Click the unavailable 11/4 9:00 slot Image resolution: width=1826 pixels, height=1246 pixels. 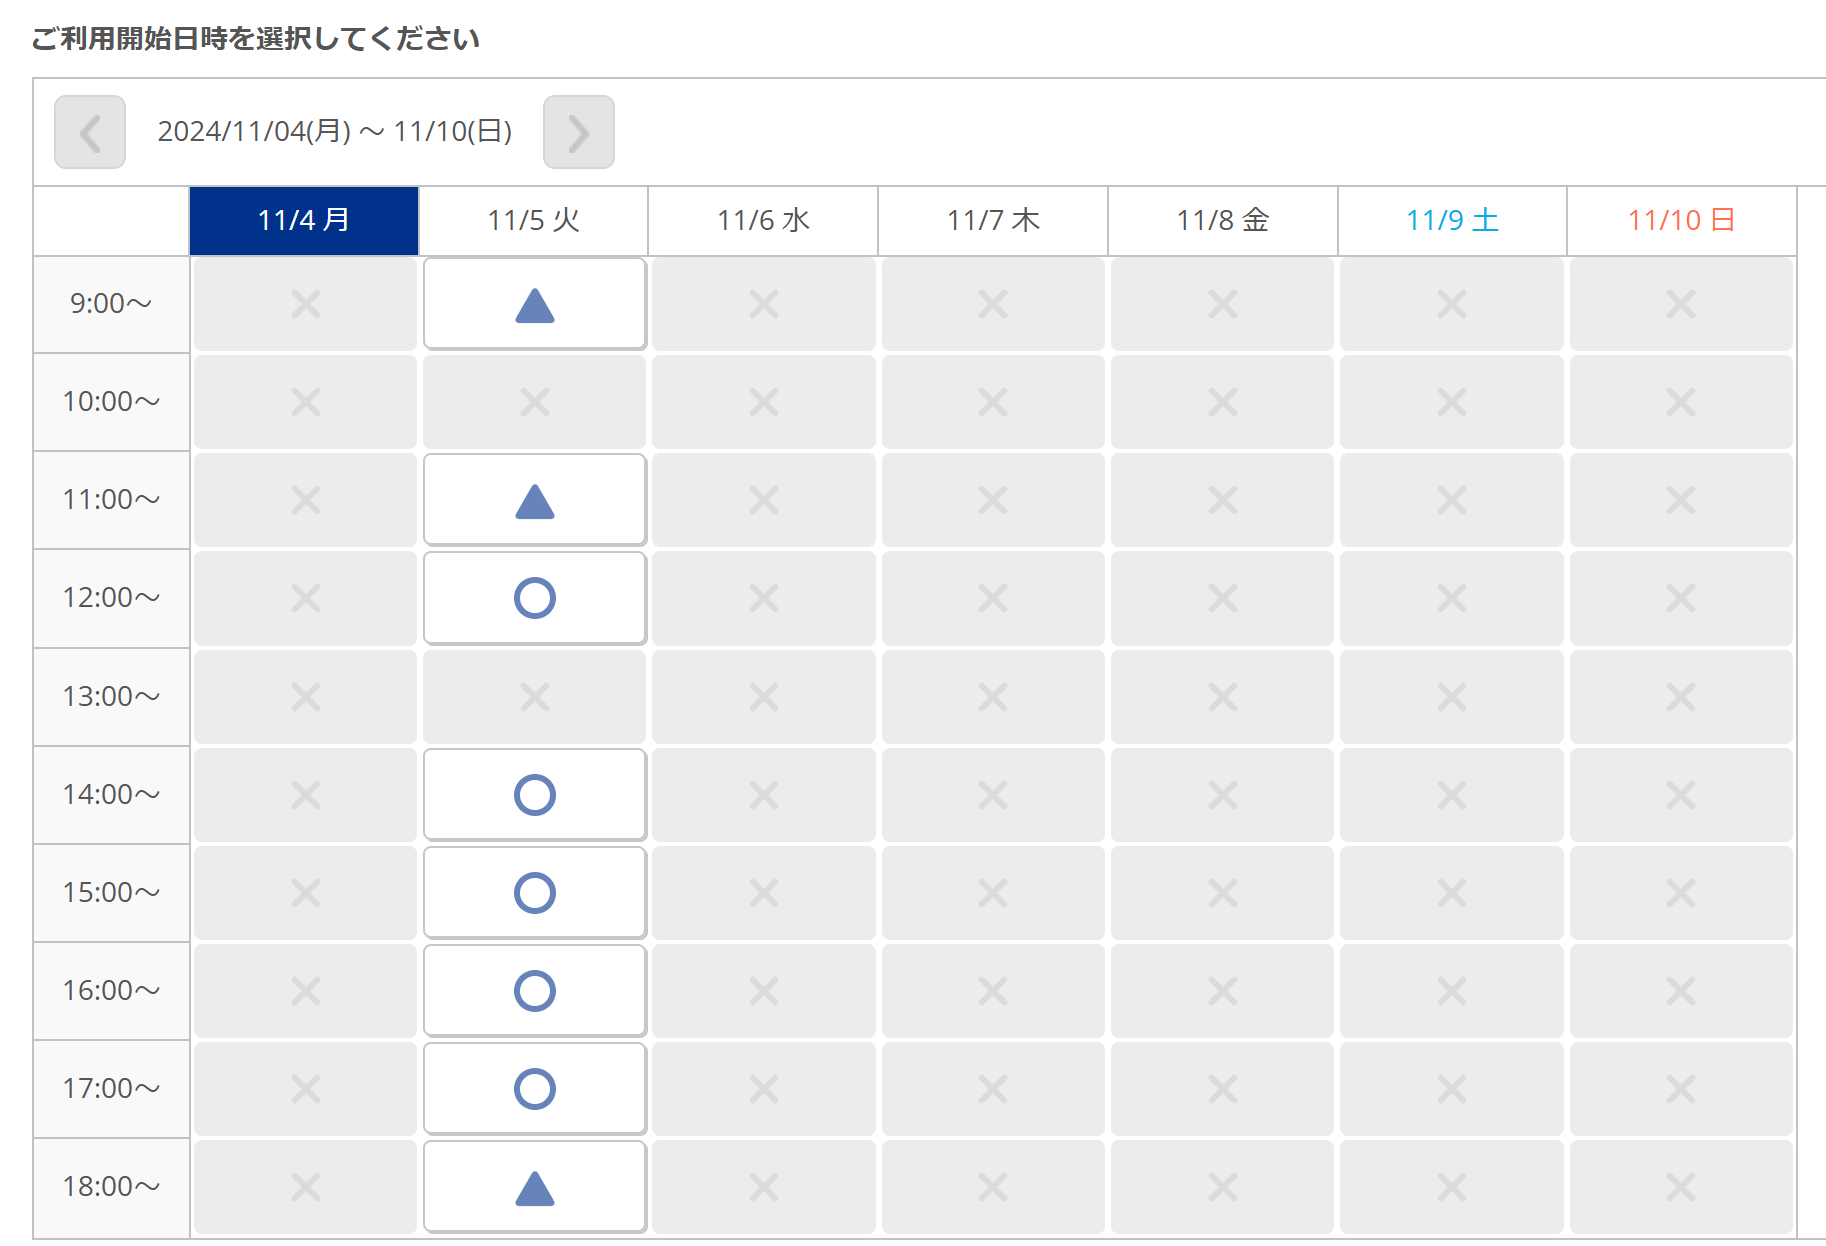point(306,304)
